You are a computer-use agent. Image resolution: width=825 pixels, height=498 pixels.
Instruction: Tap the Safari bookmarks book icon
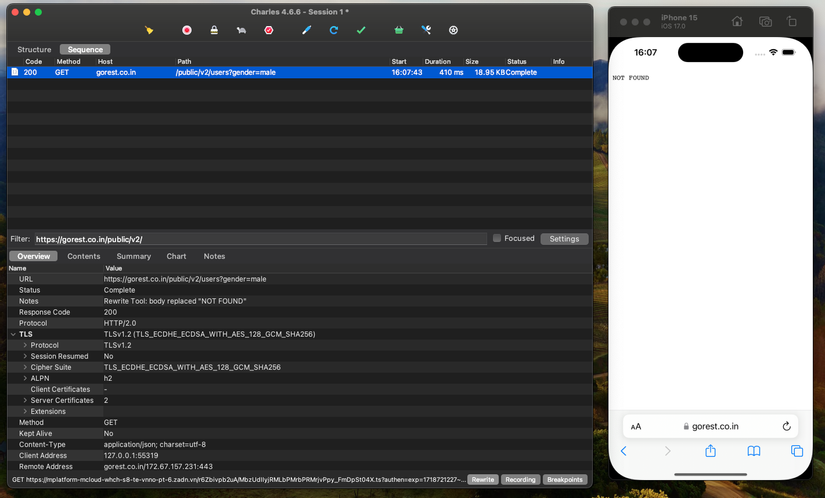[x=754, y=451]
